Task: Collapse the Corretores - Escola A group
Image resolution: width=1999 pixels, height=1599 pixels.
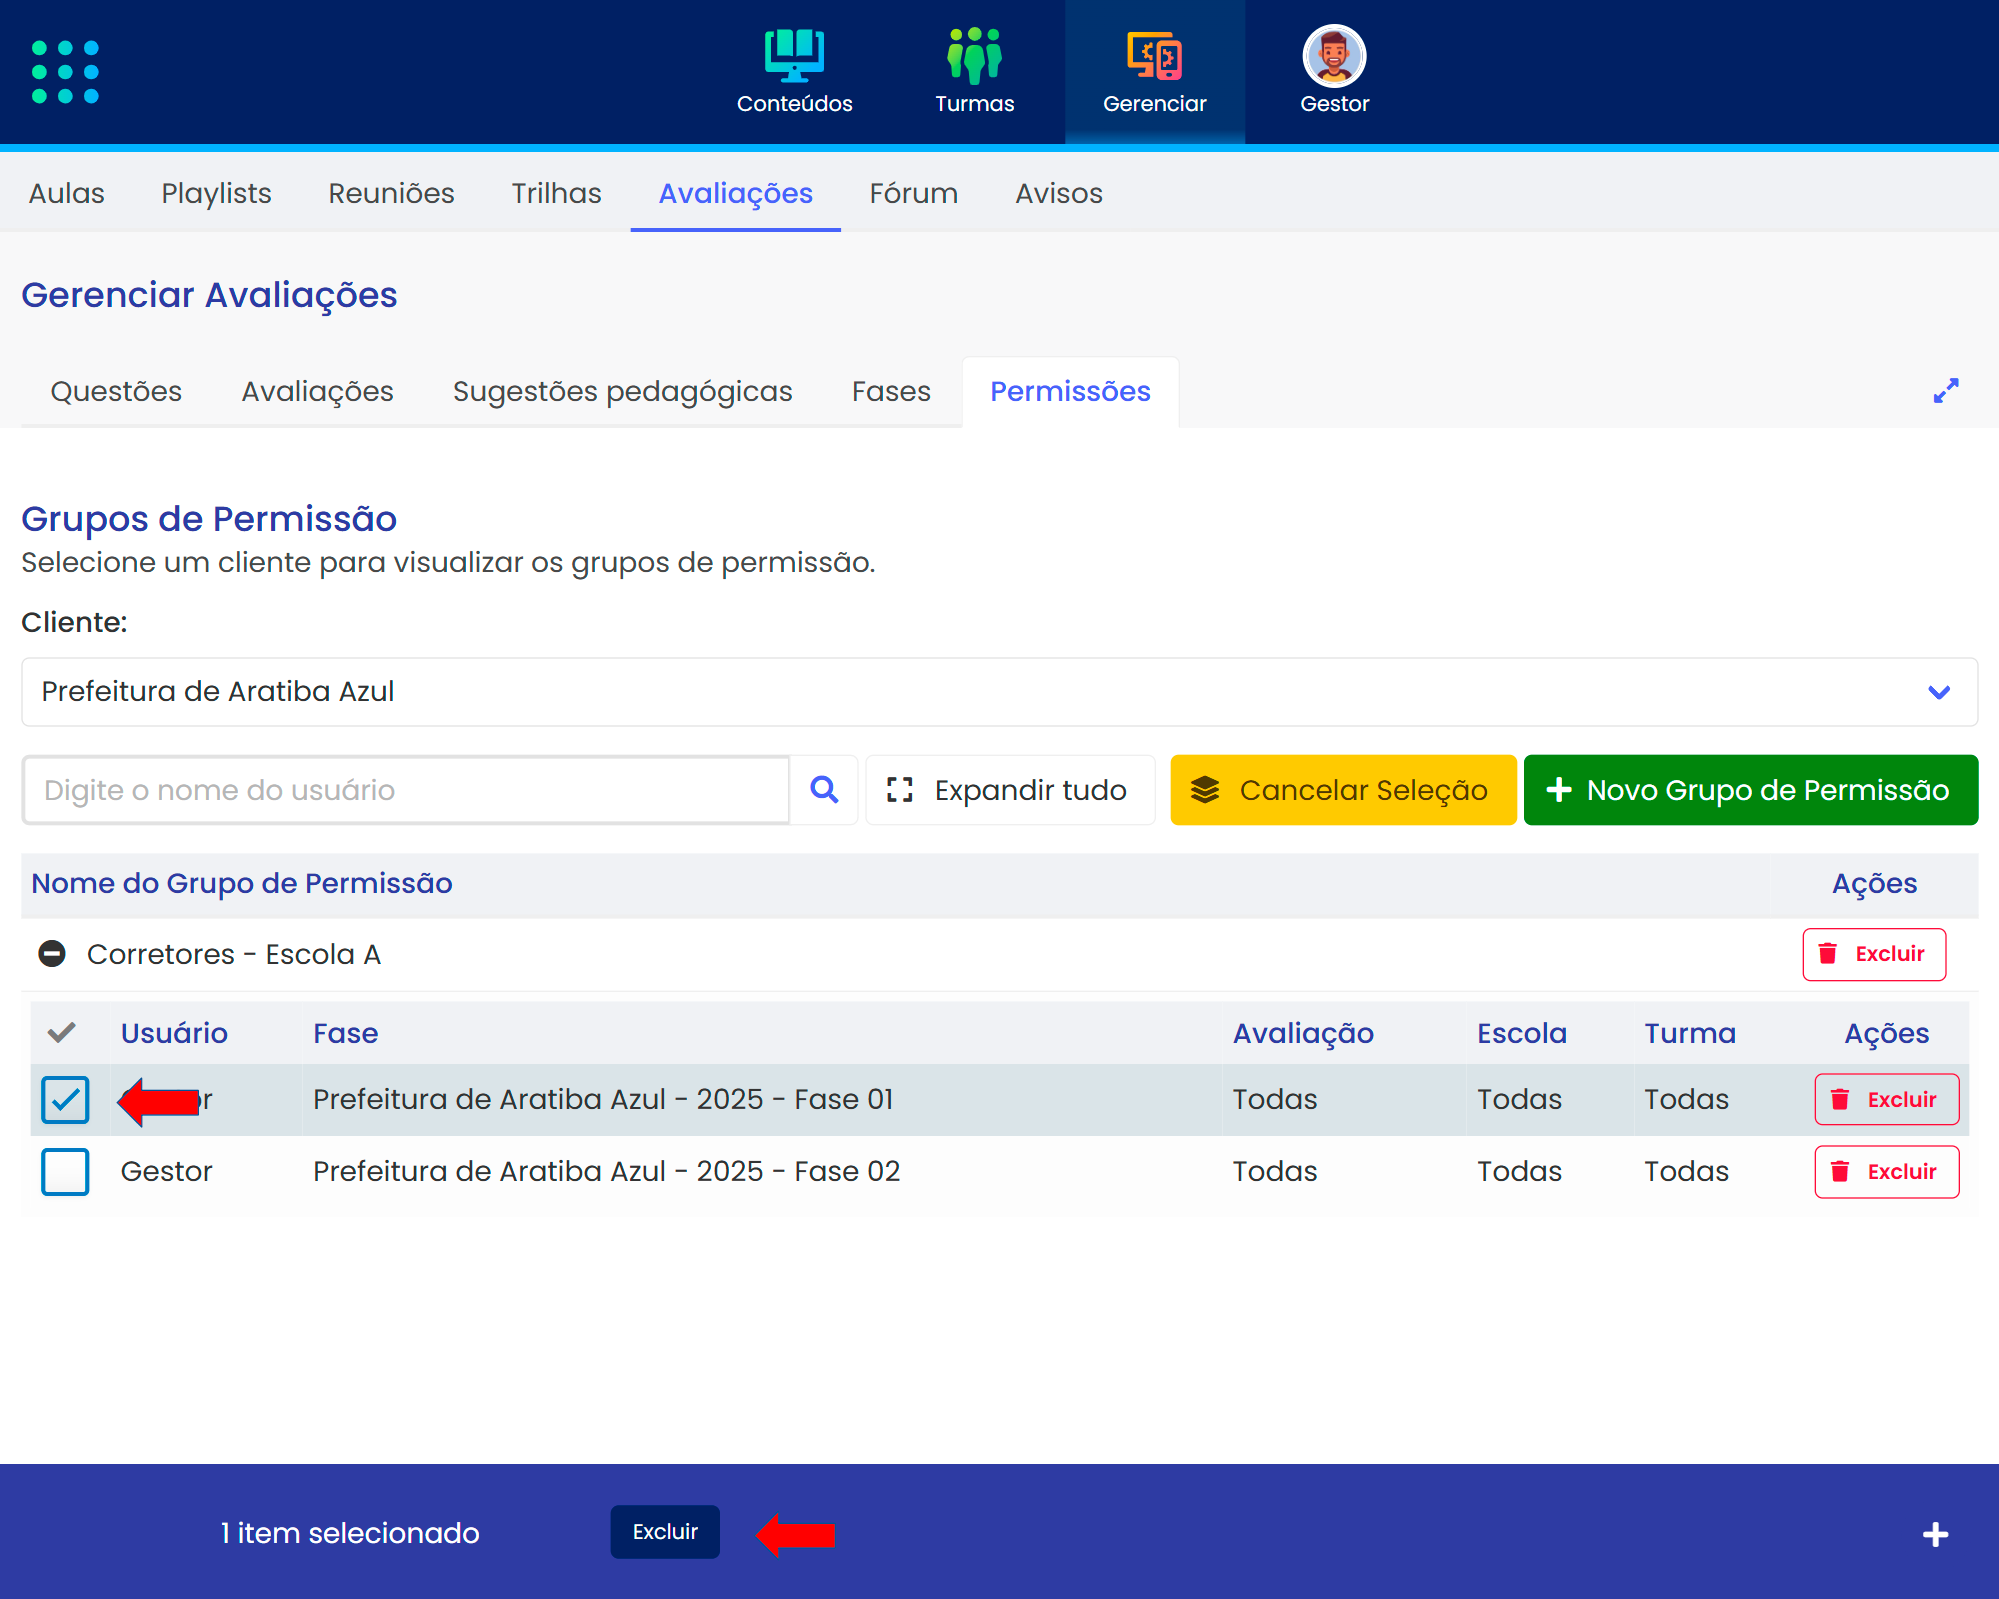Action: point(52,954)
